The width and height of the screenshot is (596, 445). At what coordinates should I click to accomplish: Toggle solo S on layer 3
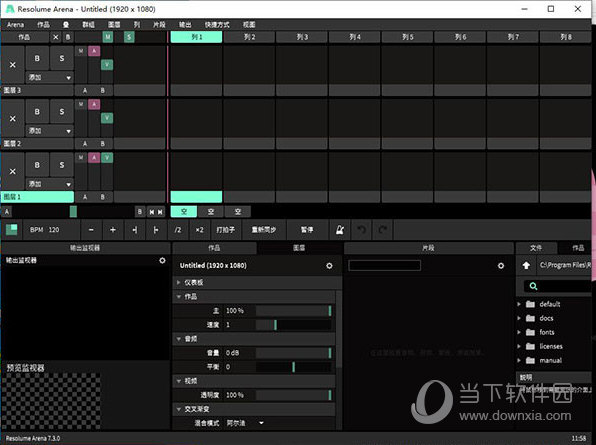tap(62, 58)
